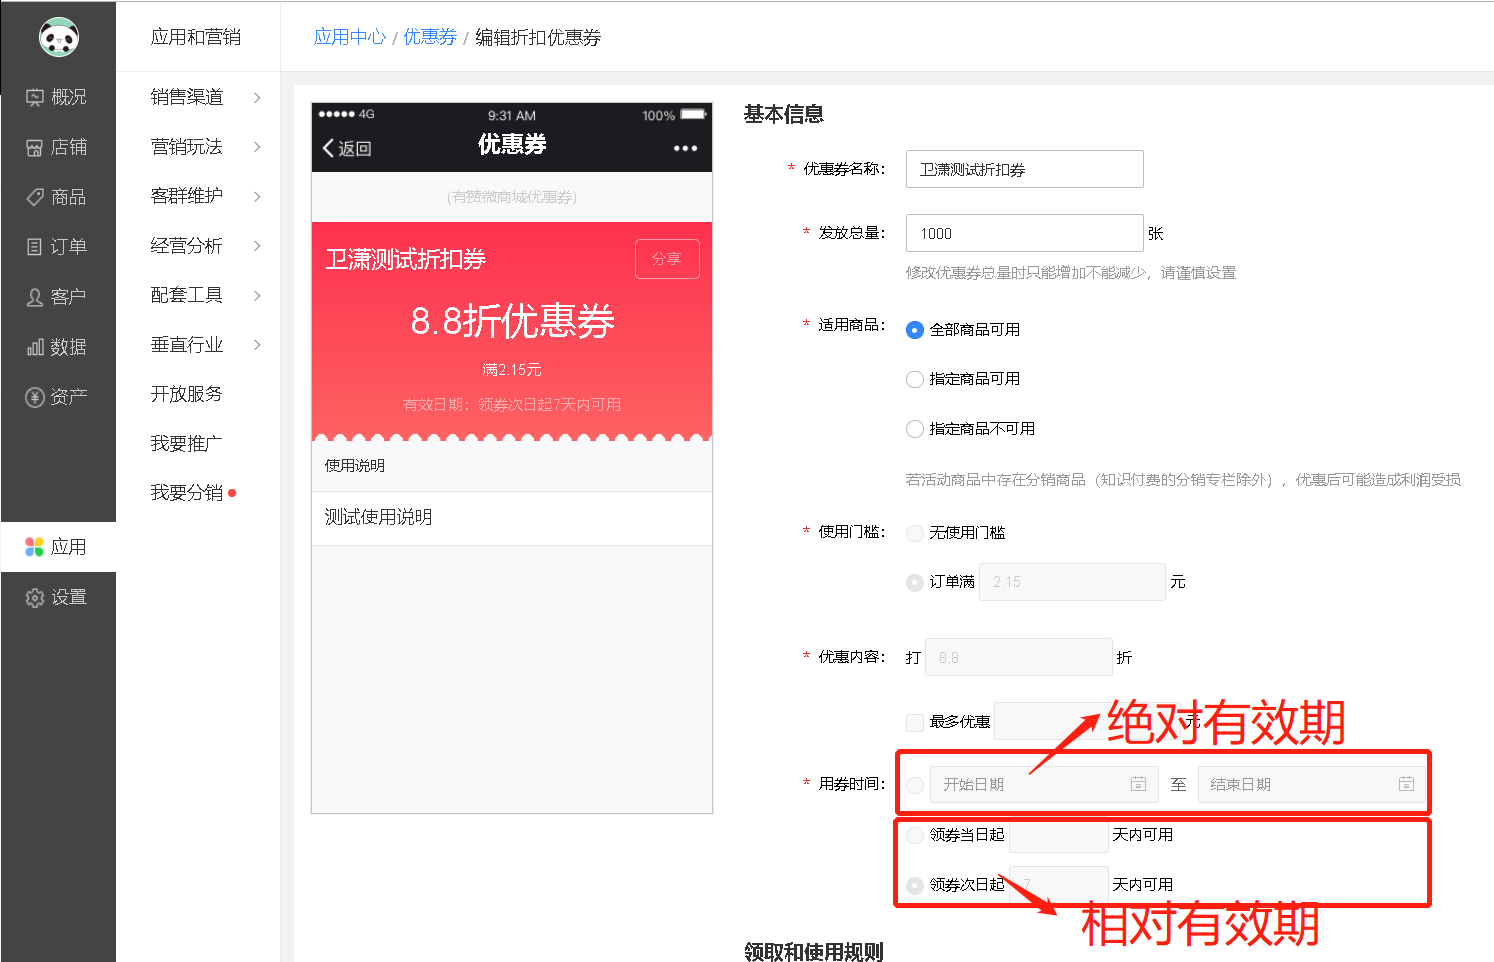
Task: Click 分享 button on coupon card
Action: point(667,259)
